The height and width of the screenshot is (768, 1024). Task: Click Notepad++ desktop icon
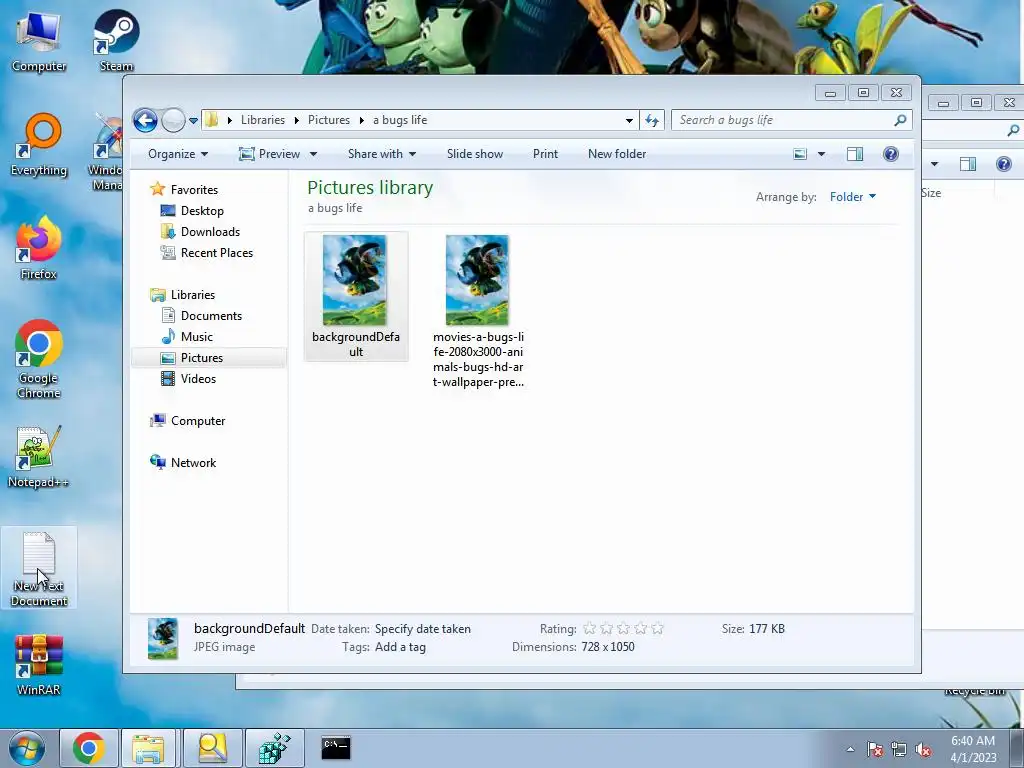(38, 456)
